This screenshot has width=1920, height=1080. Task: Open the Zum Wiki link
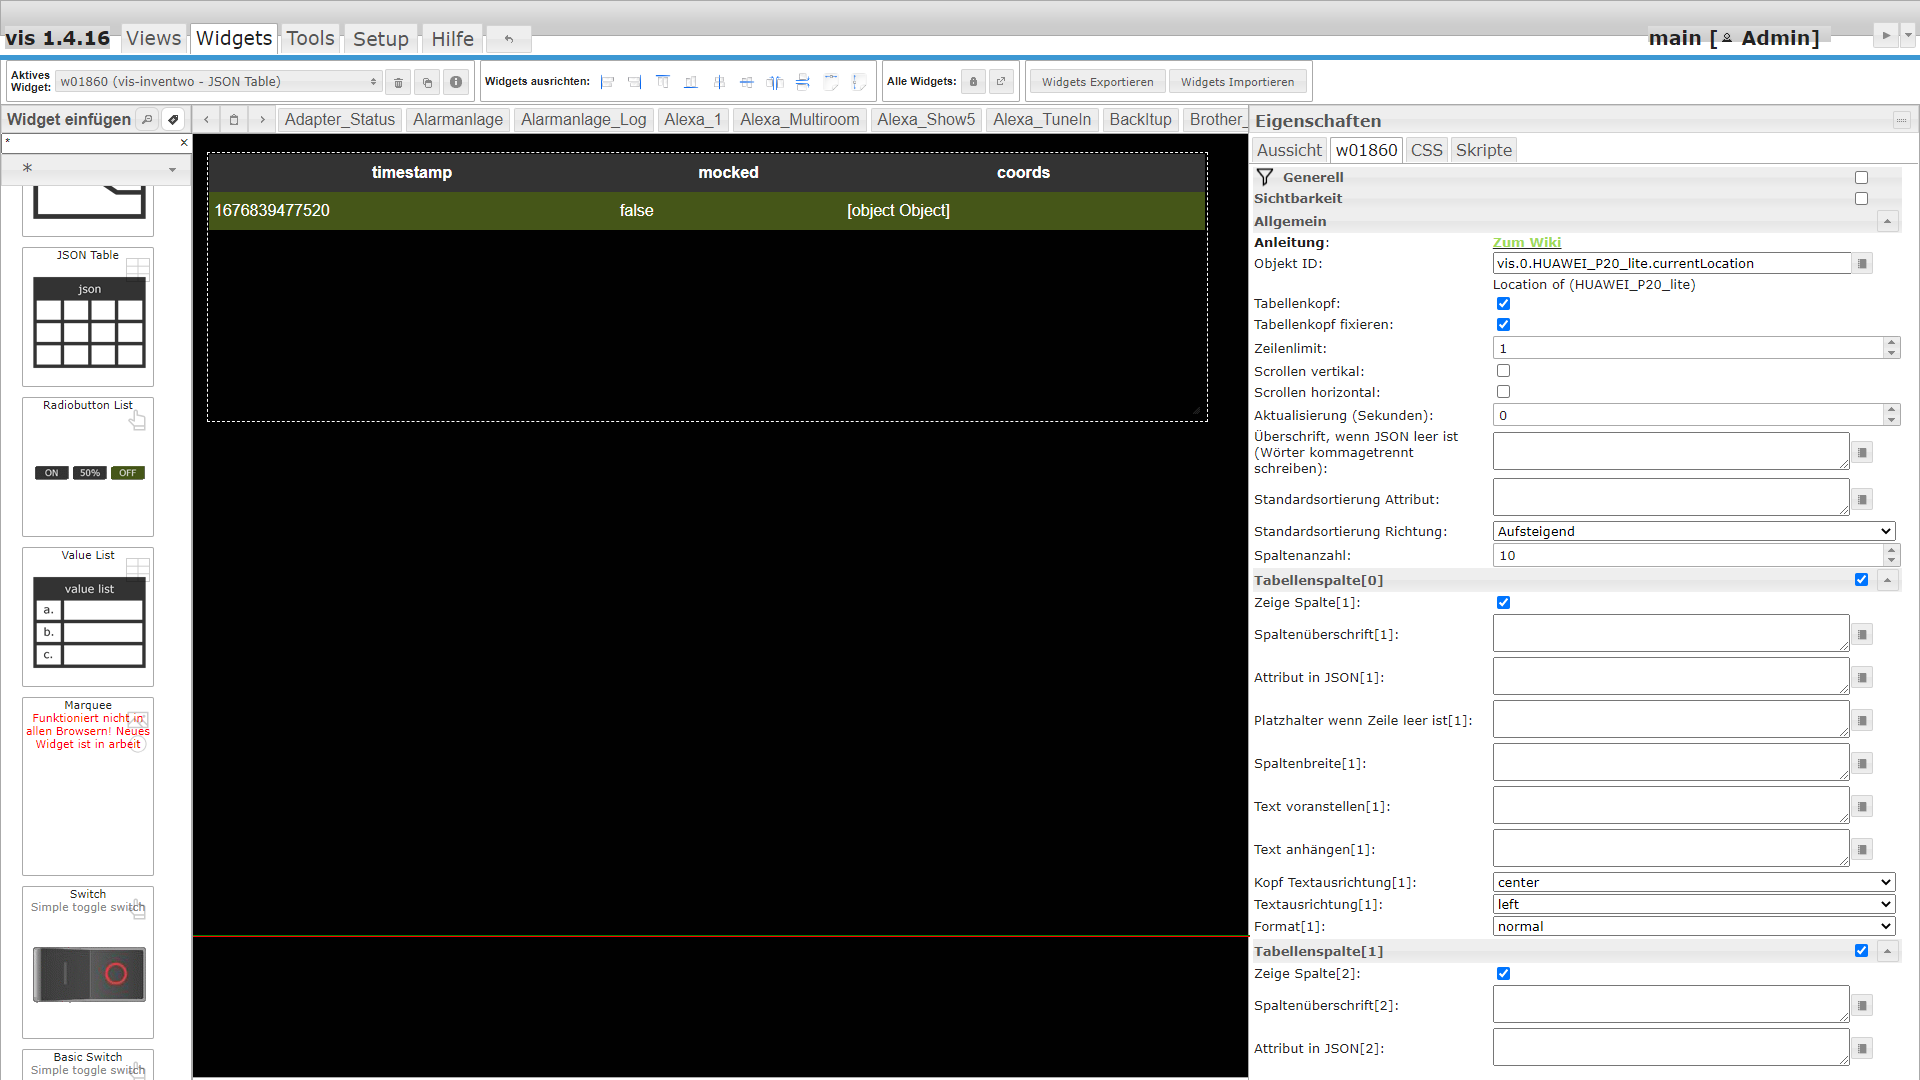point(1526,243)
